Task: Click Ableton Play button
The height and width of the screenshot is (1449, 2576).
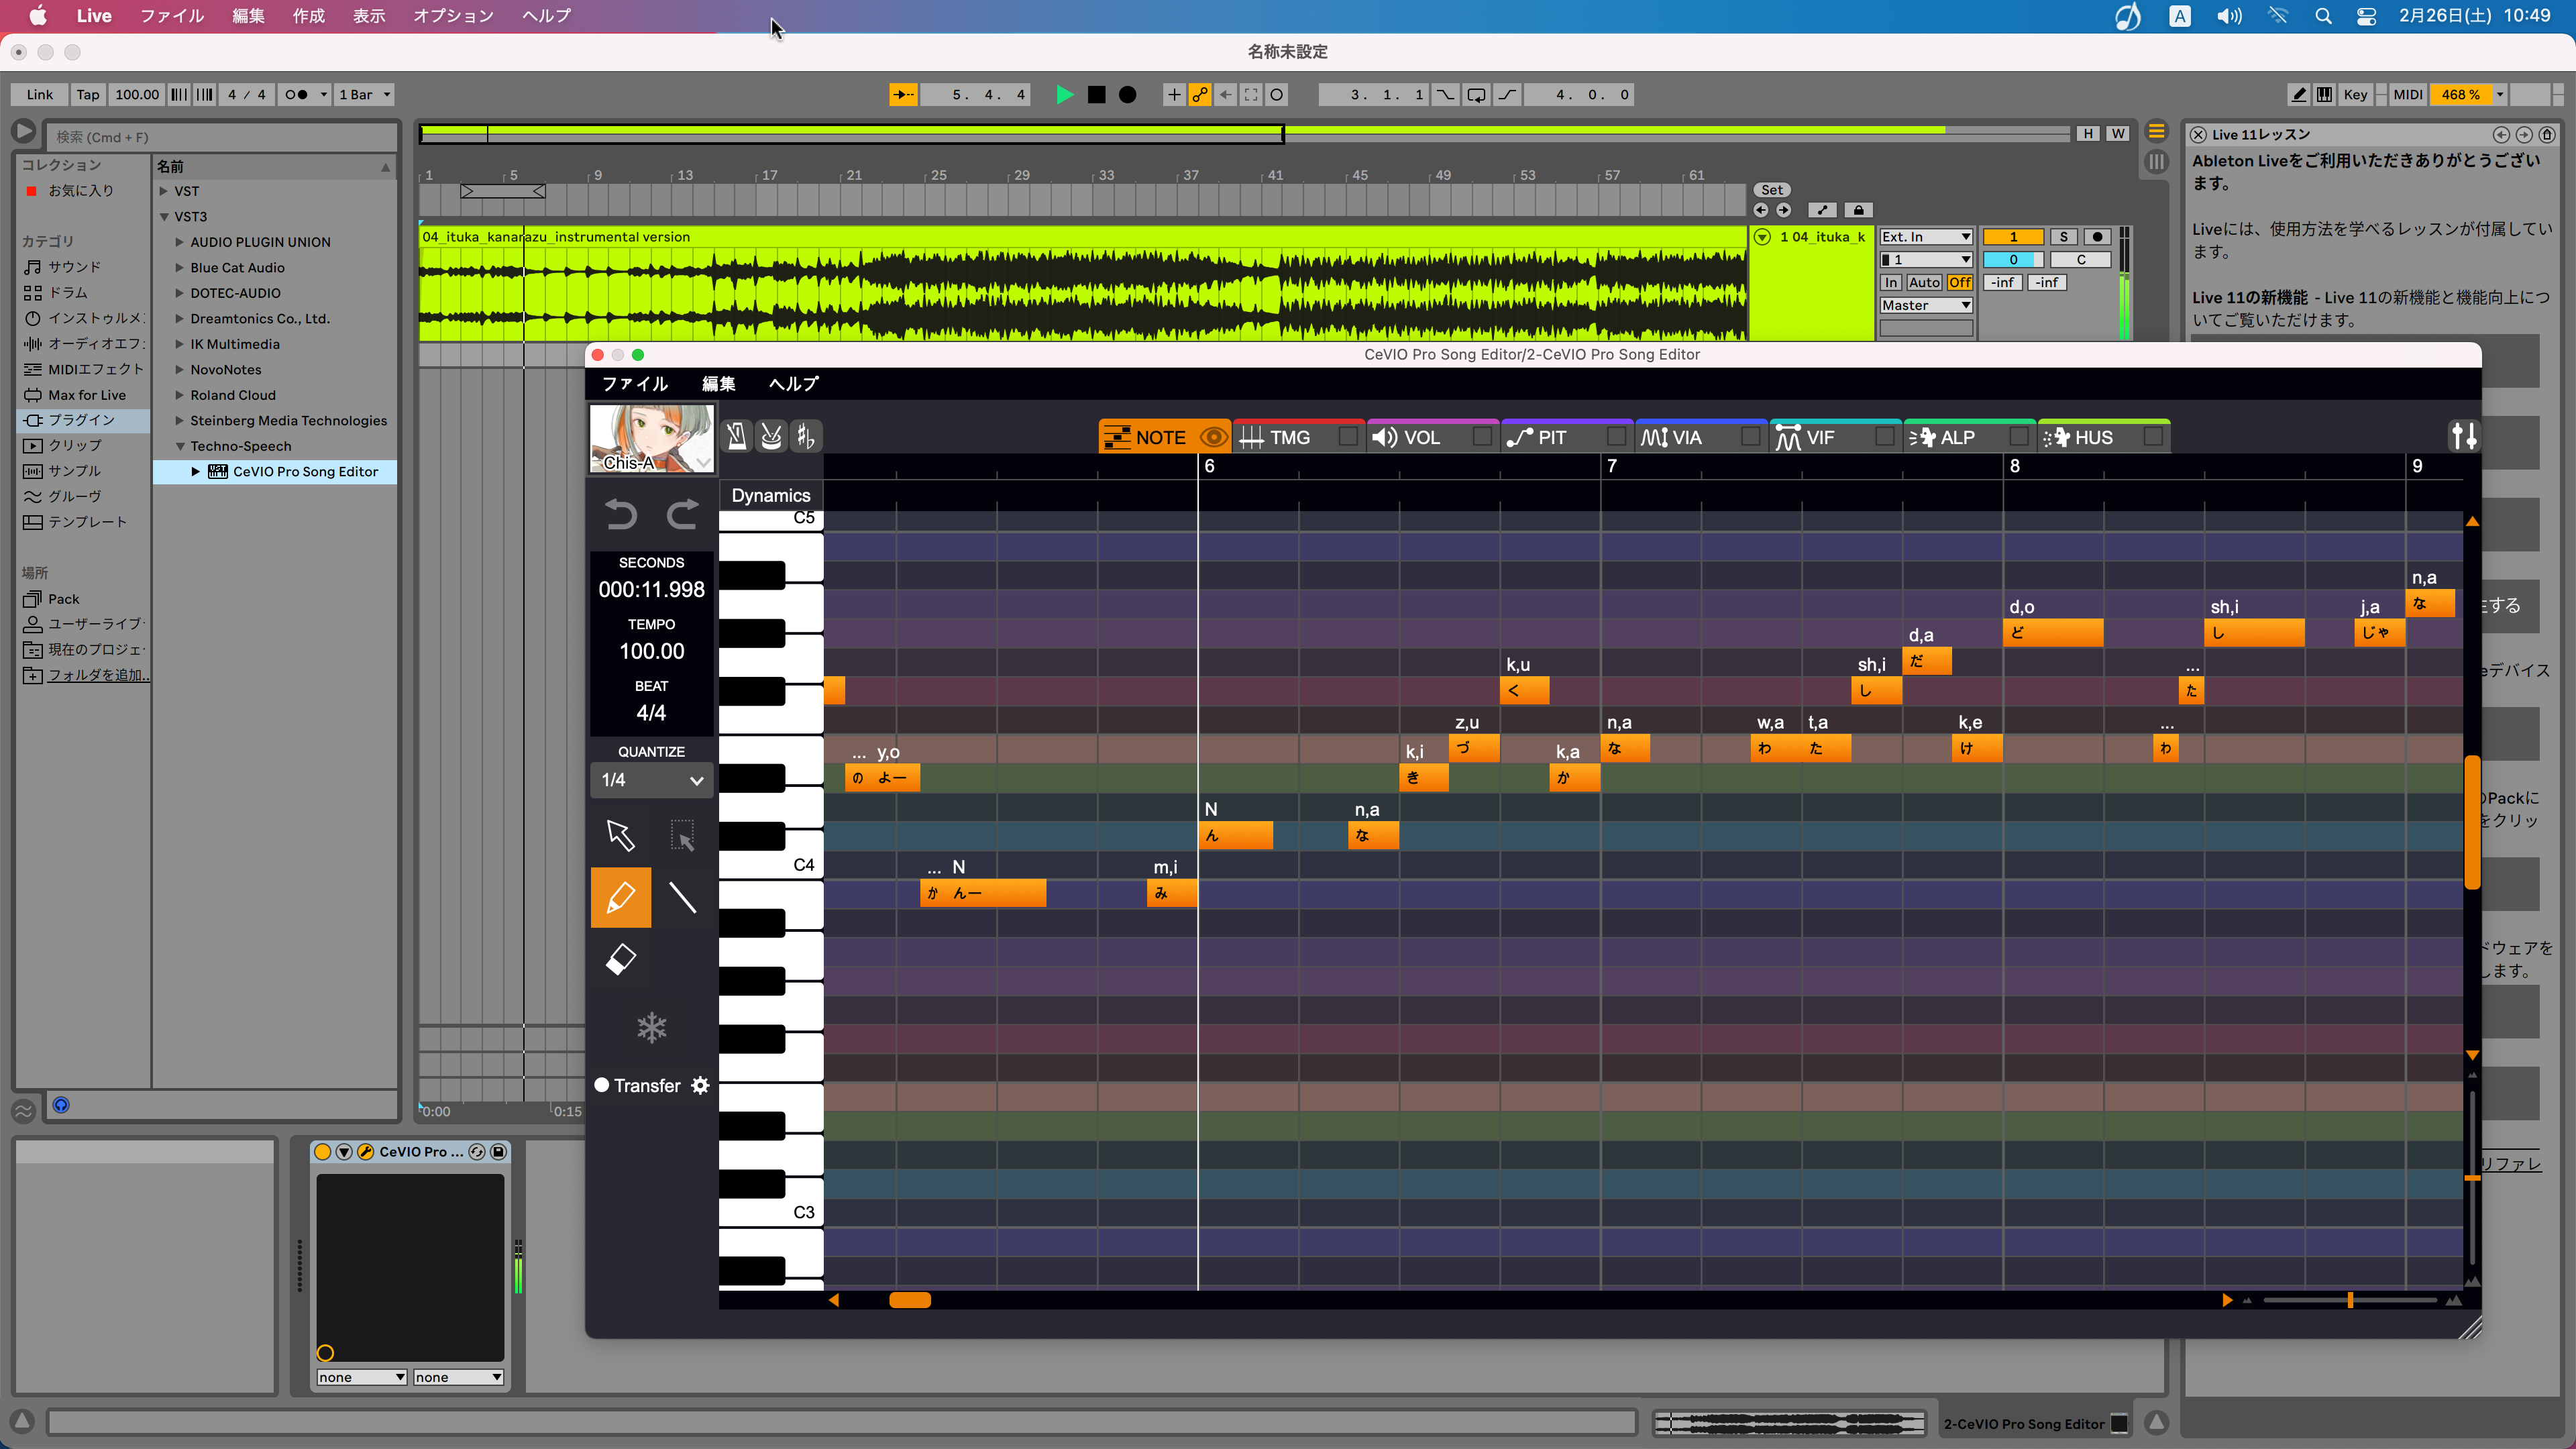Action: pos(1065,94)
